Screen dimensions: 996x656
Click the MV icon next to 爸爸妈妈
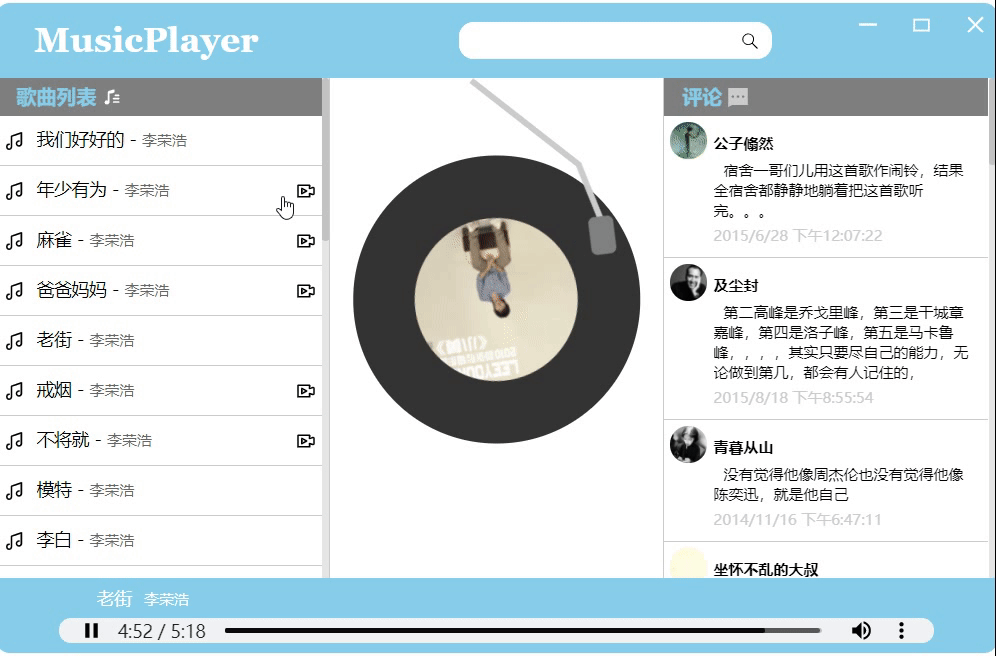pos(305,290)
